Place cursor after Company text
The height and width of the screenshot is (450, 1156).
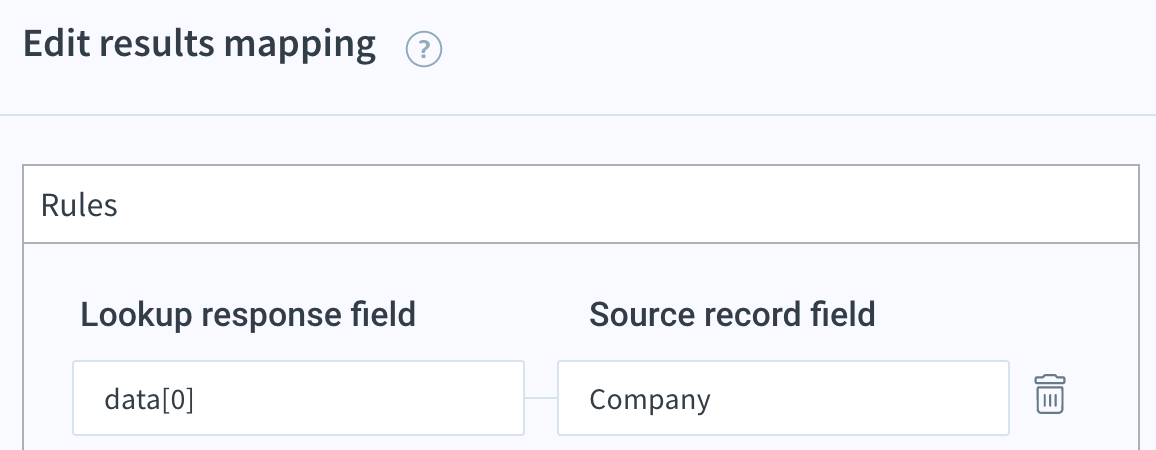coord(713,399)
